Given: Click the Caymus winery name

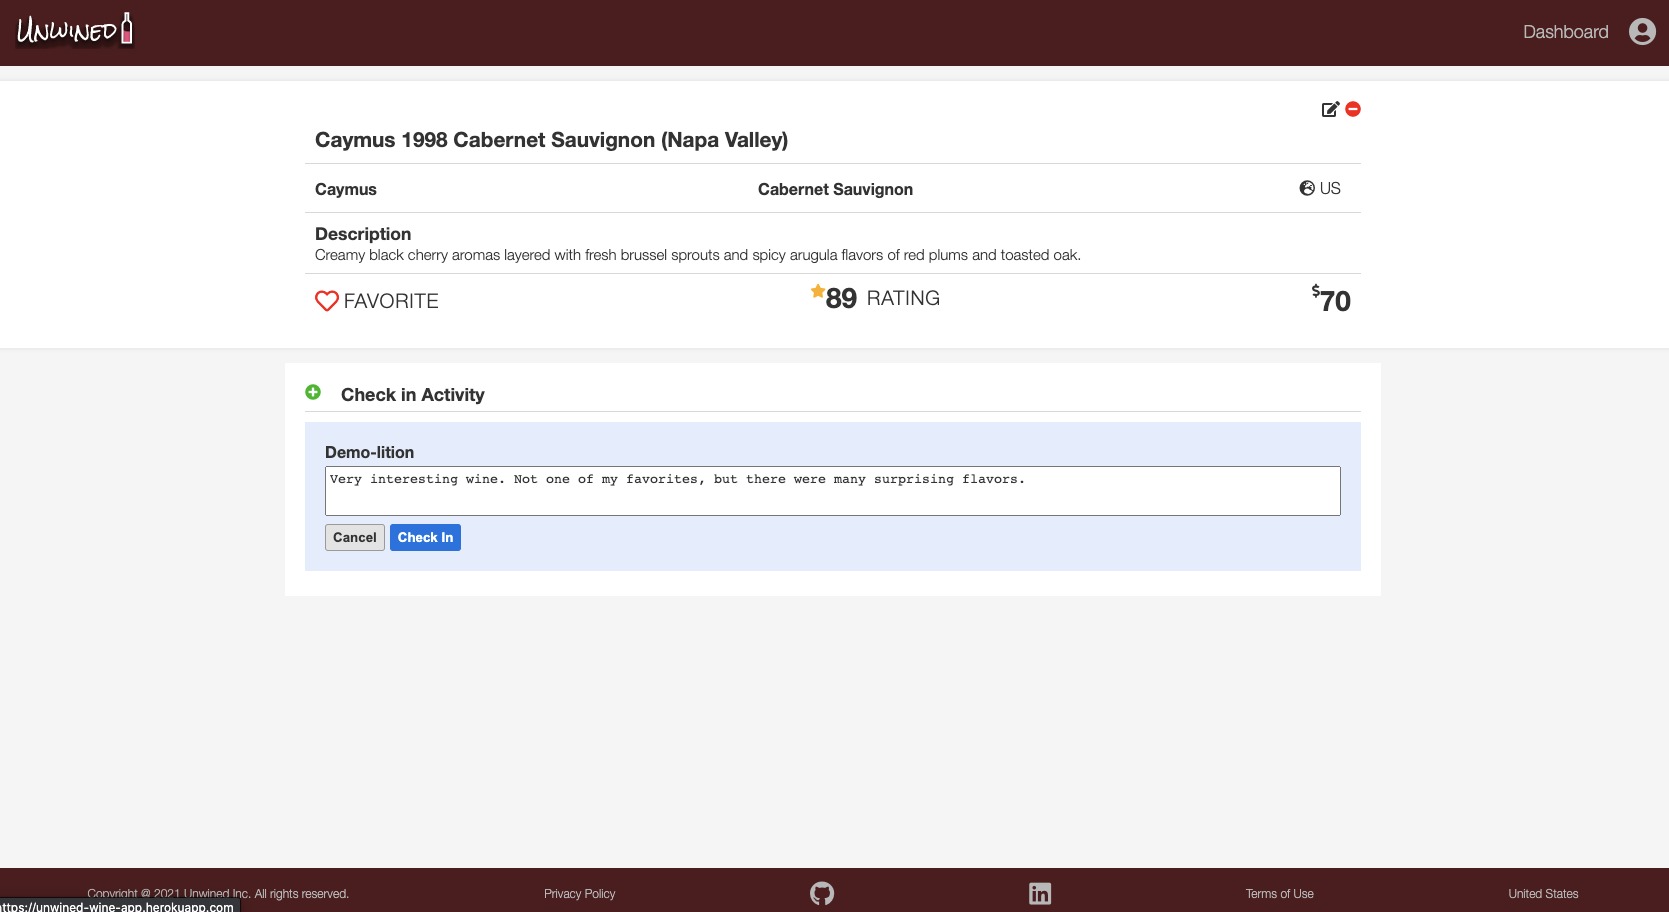Looking at the screenshot, I should click(346, 189).
